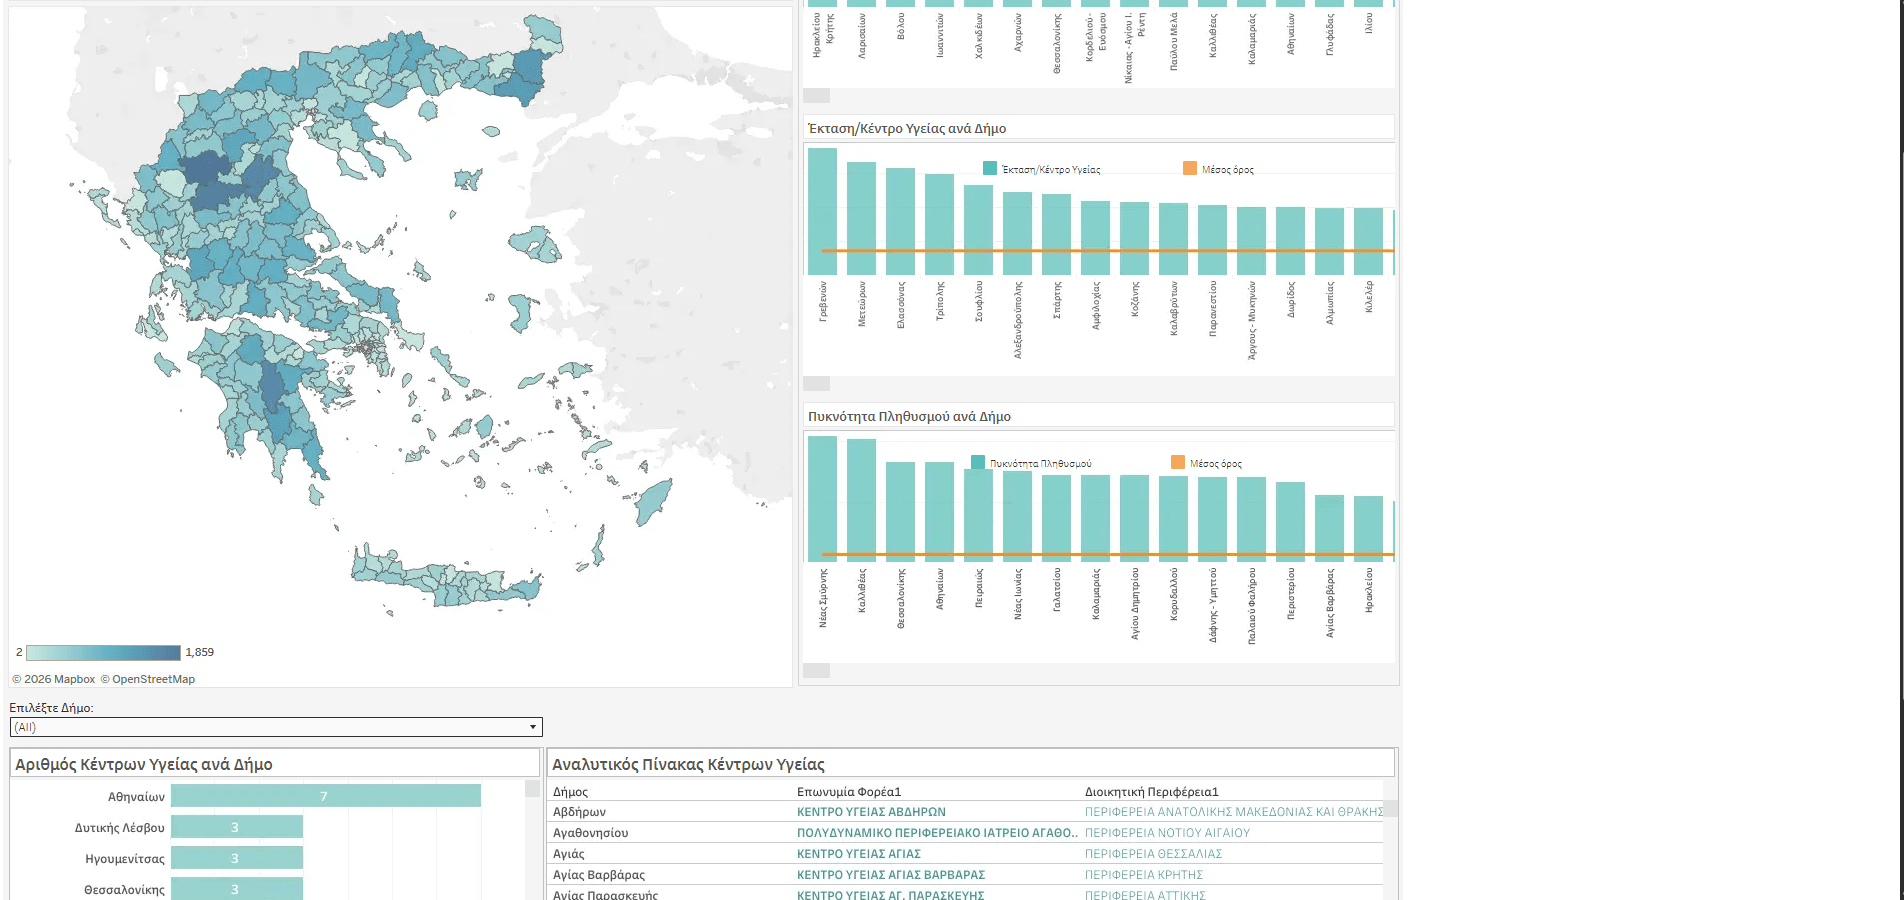Screen dimensions: 1904x900
Task: Click the Κορυδαλλού axis label
Action: [1174, 595]
